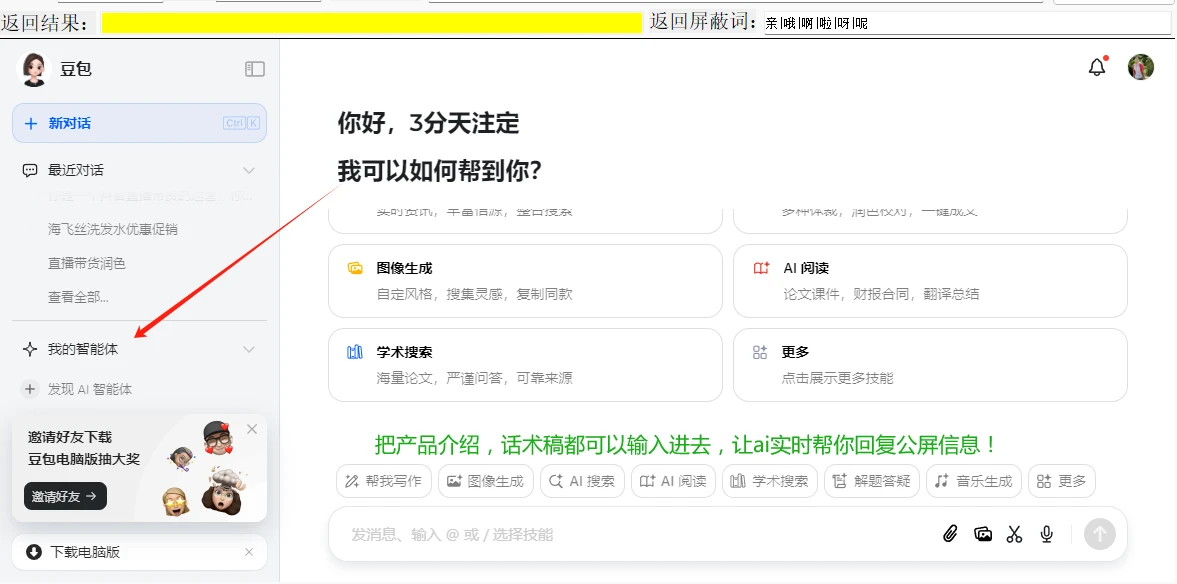
Task: Dismiss the 下载电脑版 banner
Action: coord(249,552)
